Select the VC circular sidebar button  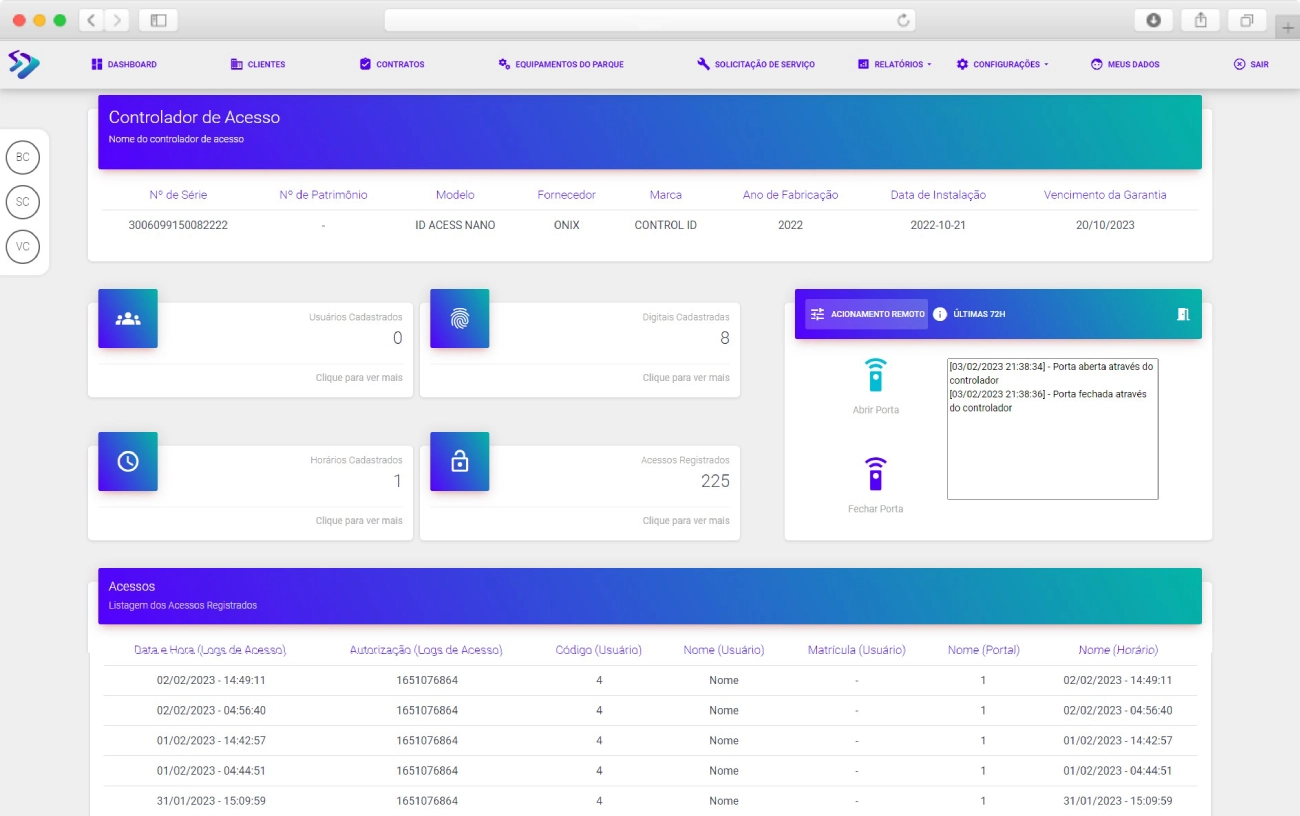point(23,246)
